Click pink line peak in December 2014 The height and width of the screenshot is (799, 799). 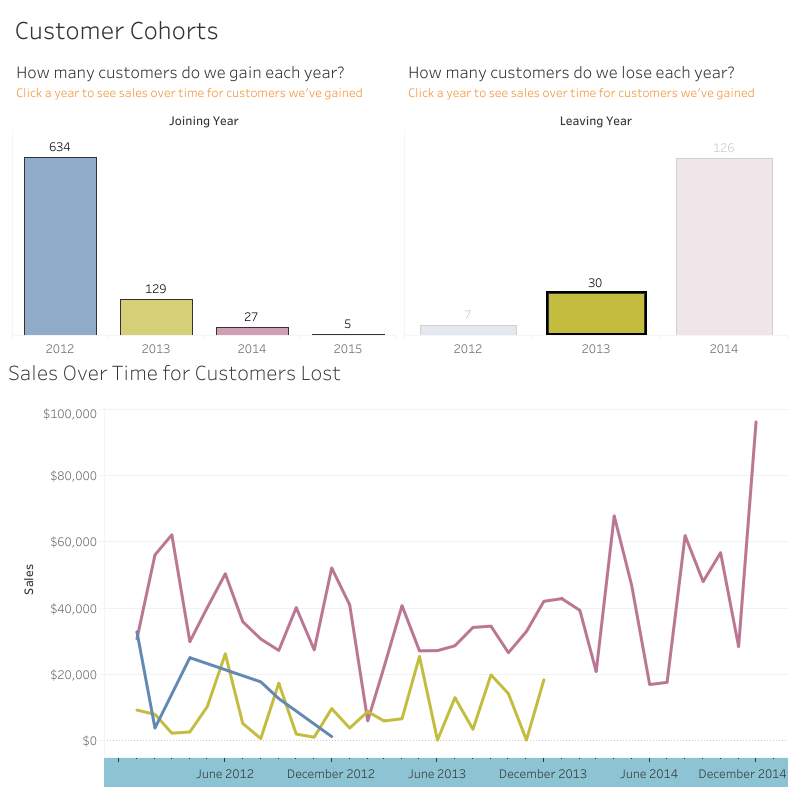click(755, 423)
